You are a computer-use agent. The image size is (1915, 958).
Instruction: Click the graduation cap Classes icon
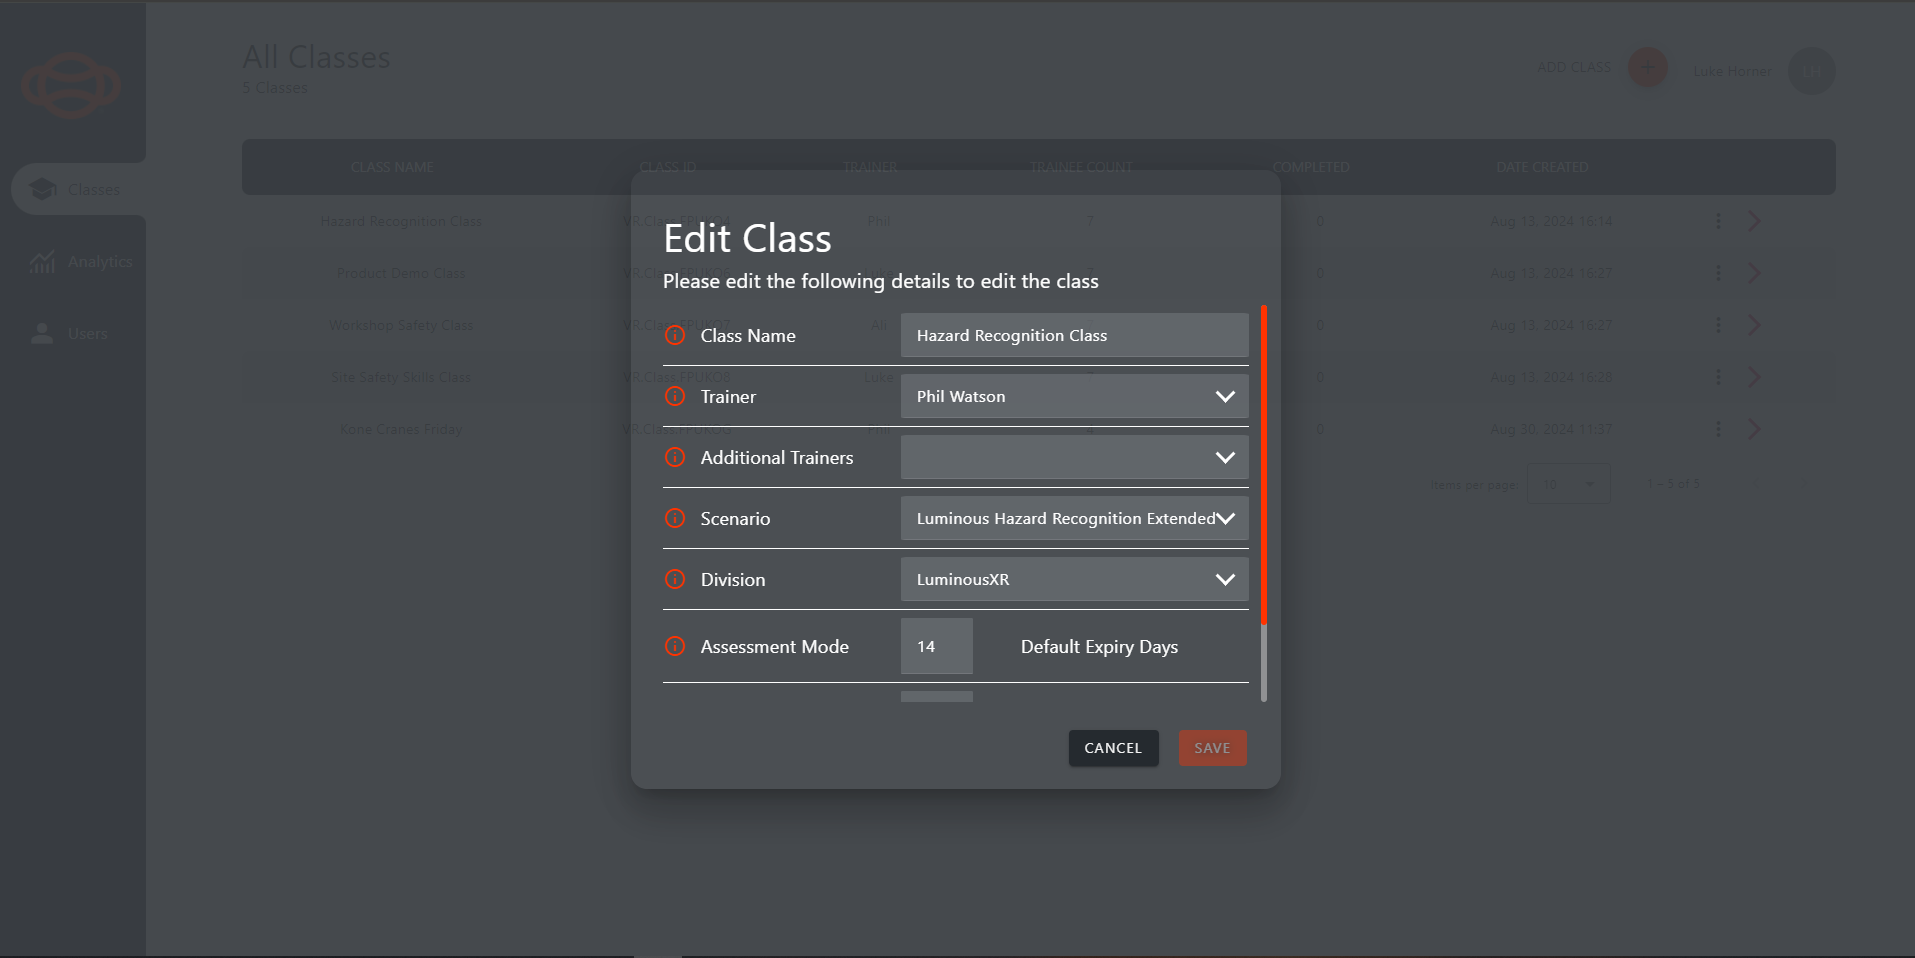tap(43, 188)
